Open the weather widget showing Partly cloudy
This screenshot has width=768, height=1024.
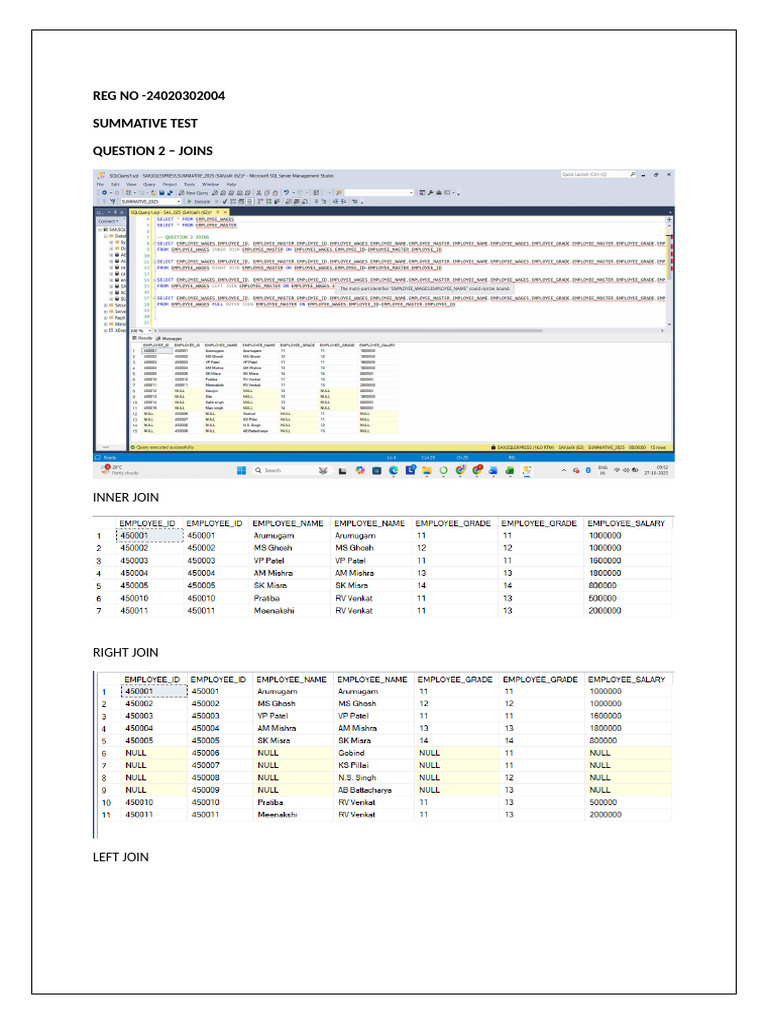click(x=120, y=470)
